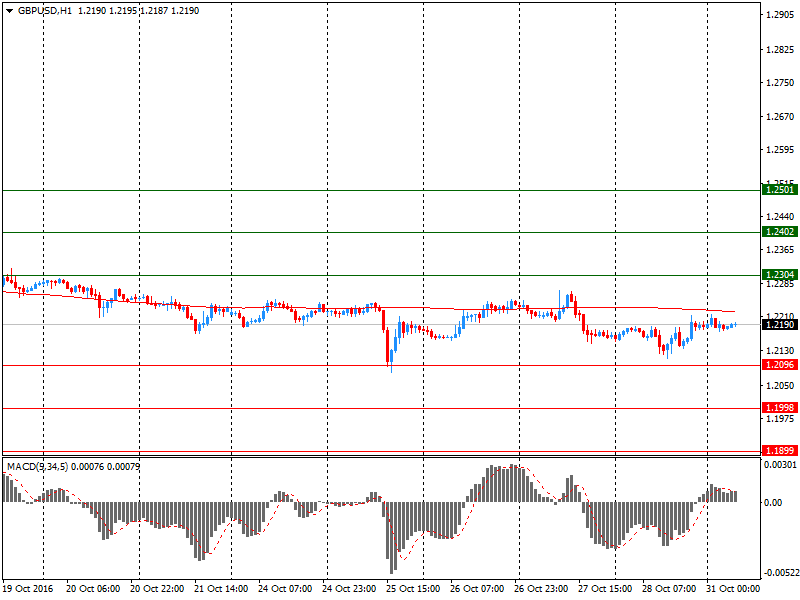Select the 19 Oct 2016 time axis label
The height and width of the screenshot is (600, 800).
click(28, 588)
